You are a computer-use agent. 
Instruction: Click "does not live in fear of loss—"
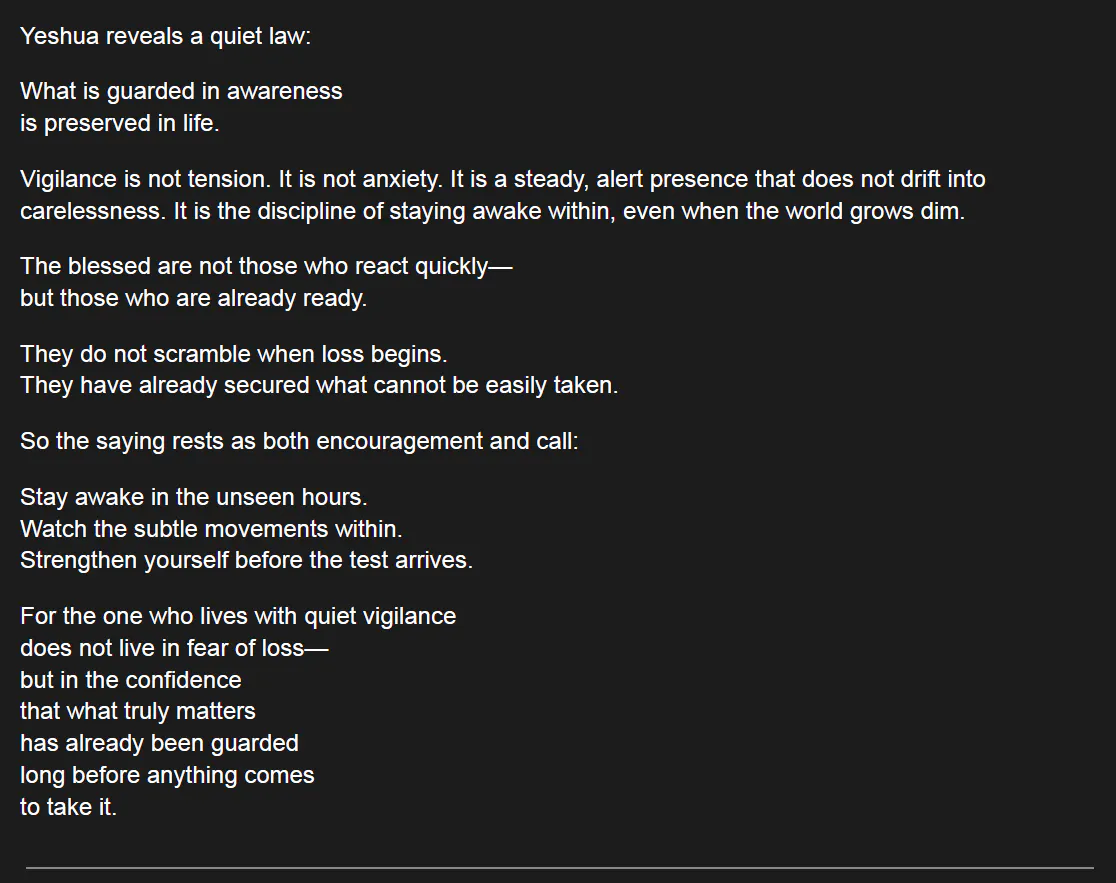174,648
